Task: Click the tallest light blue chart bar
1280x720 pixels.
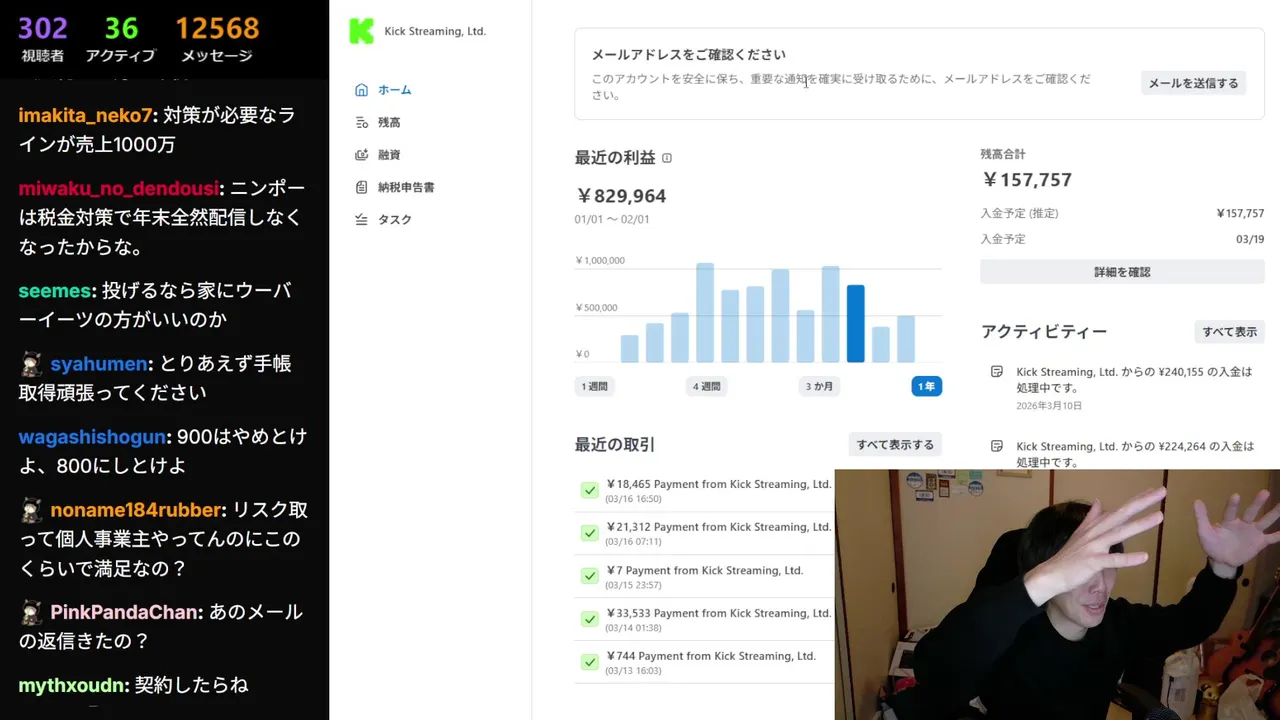Action: [x=705, y=313]
